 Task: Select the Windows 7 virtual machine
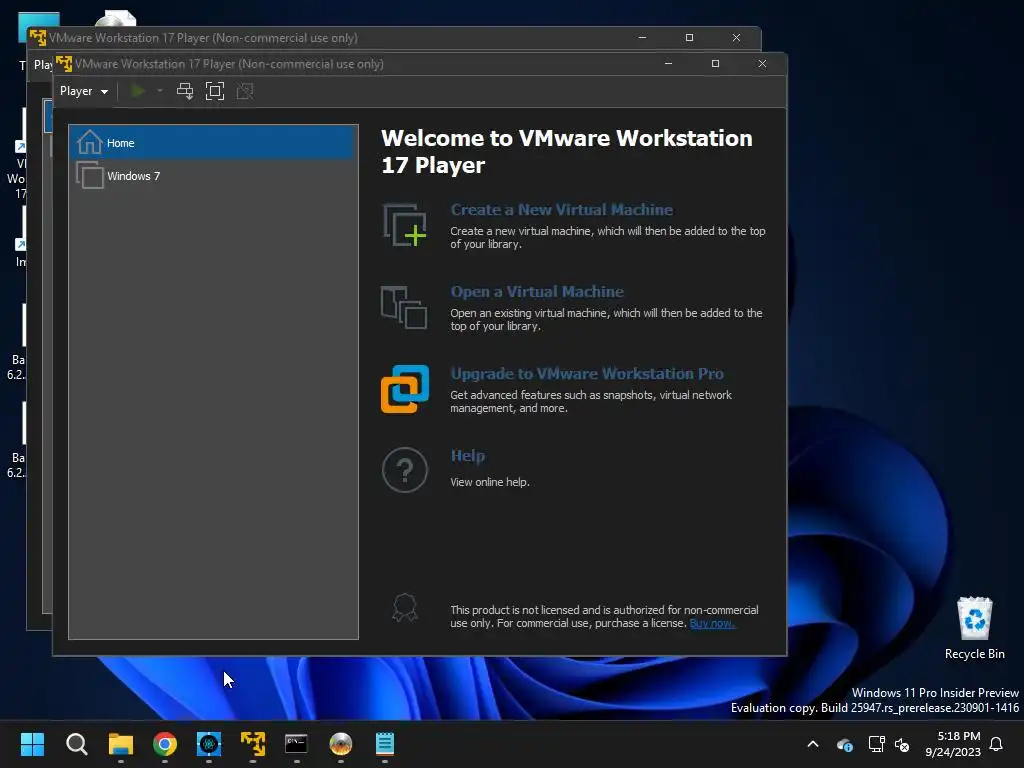pos(213,176)
